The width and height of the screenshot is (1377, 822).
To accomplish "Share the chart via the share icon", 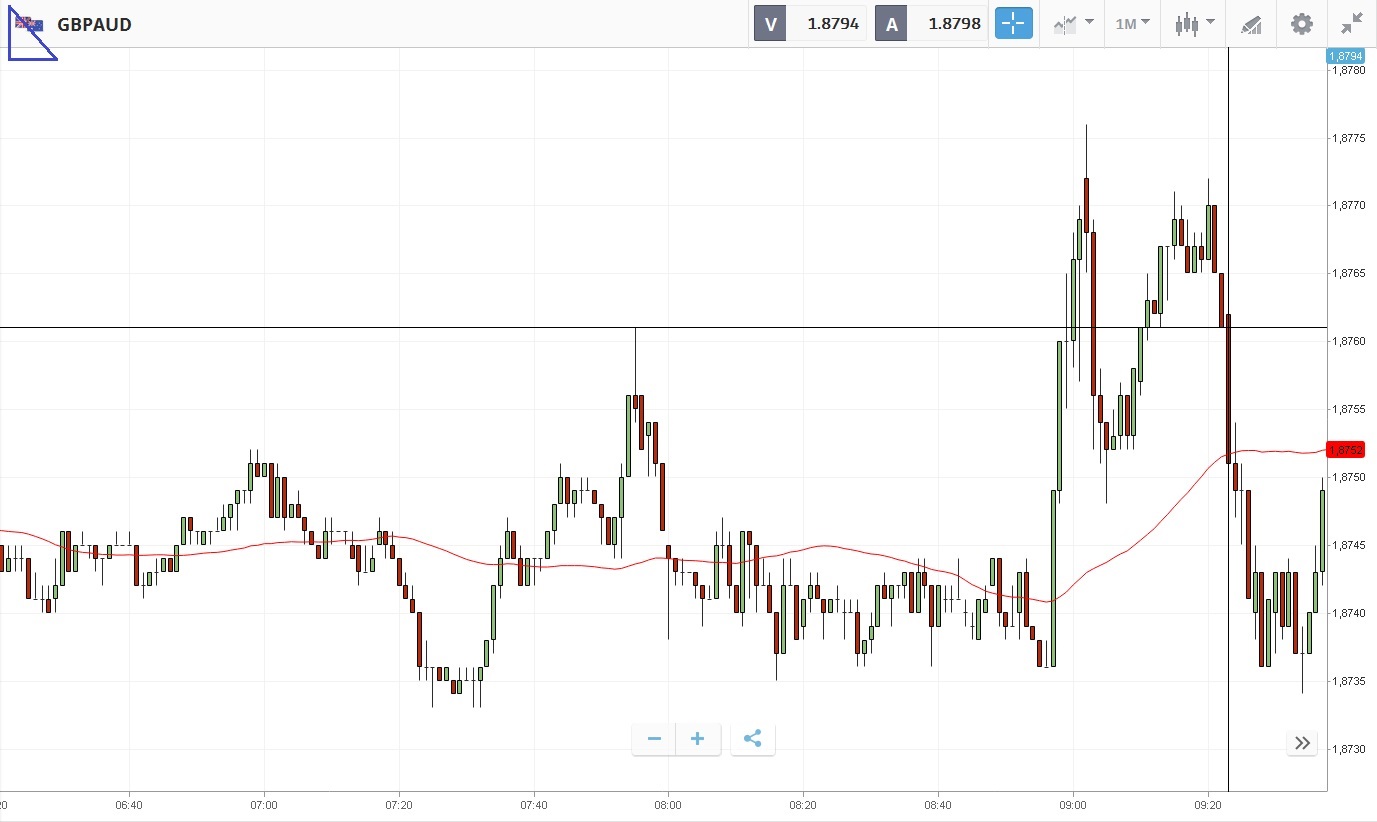I will coord(753,739).
